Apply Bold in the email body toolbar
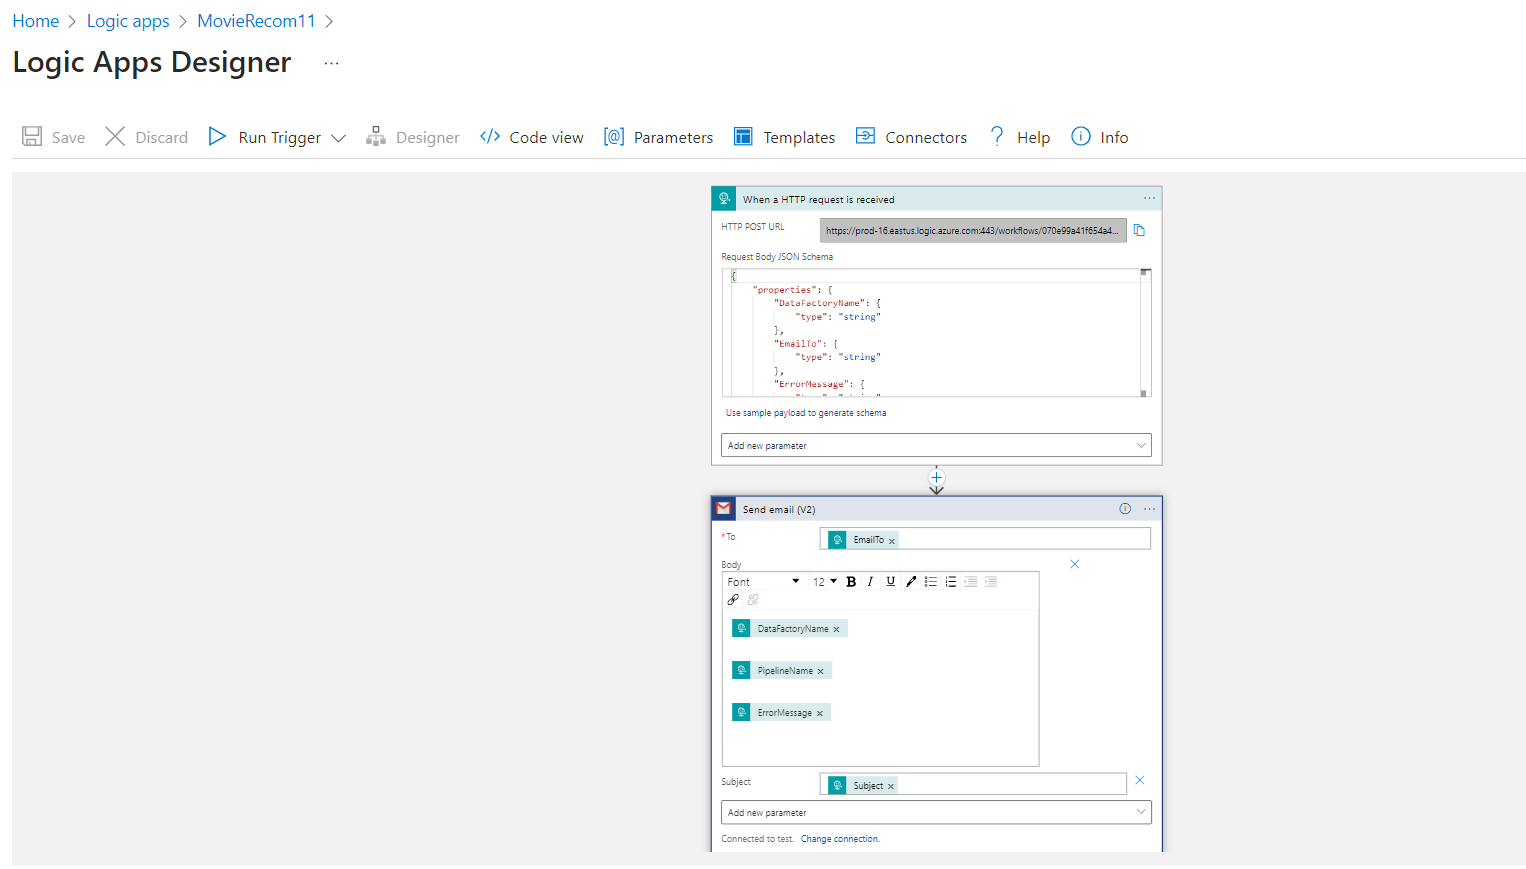1526x869 pixels. click(851, 581)
